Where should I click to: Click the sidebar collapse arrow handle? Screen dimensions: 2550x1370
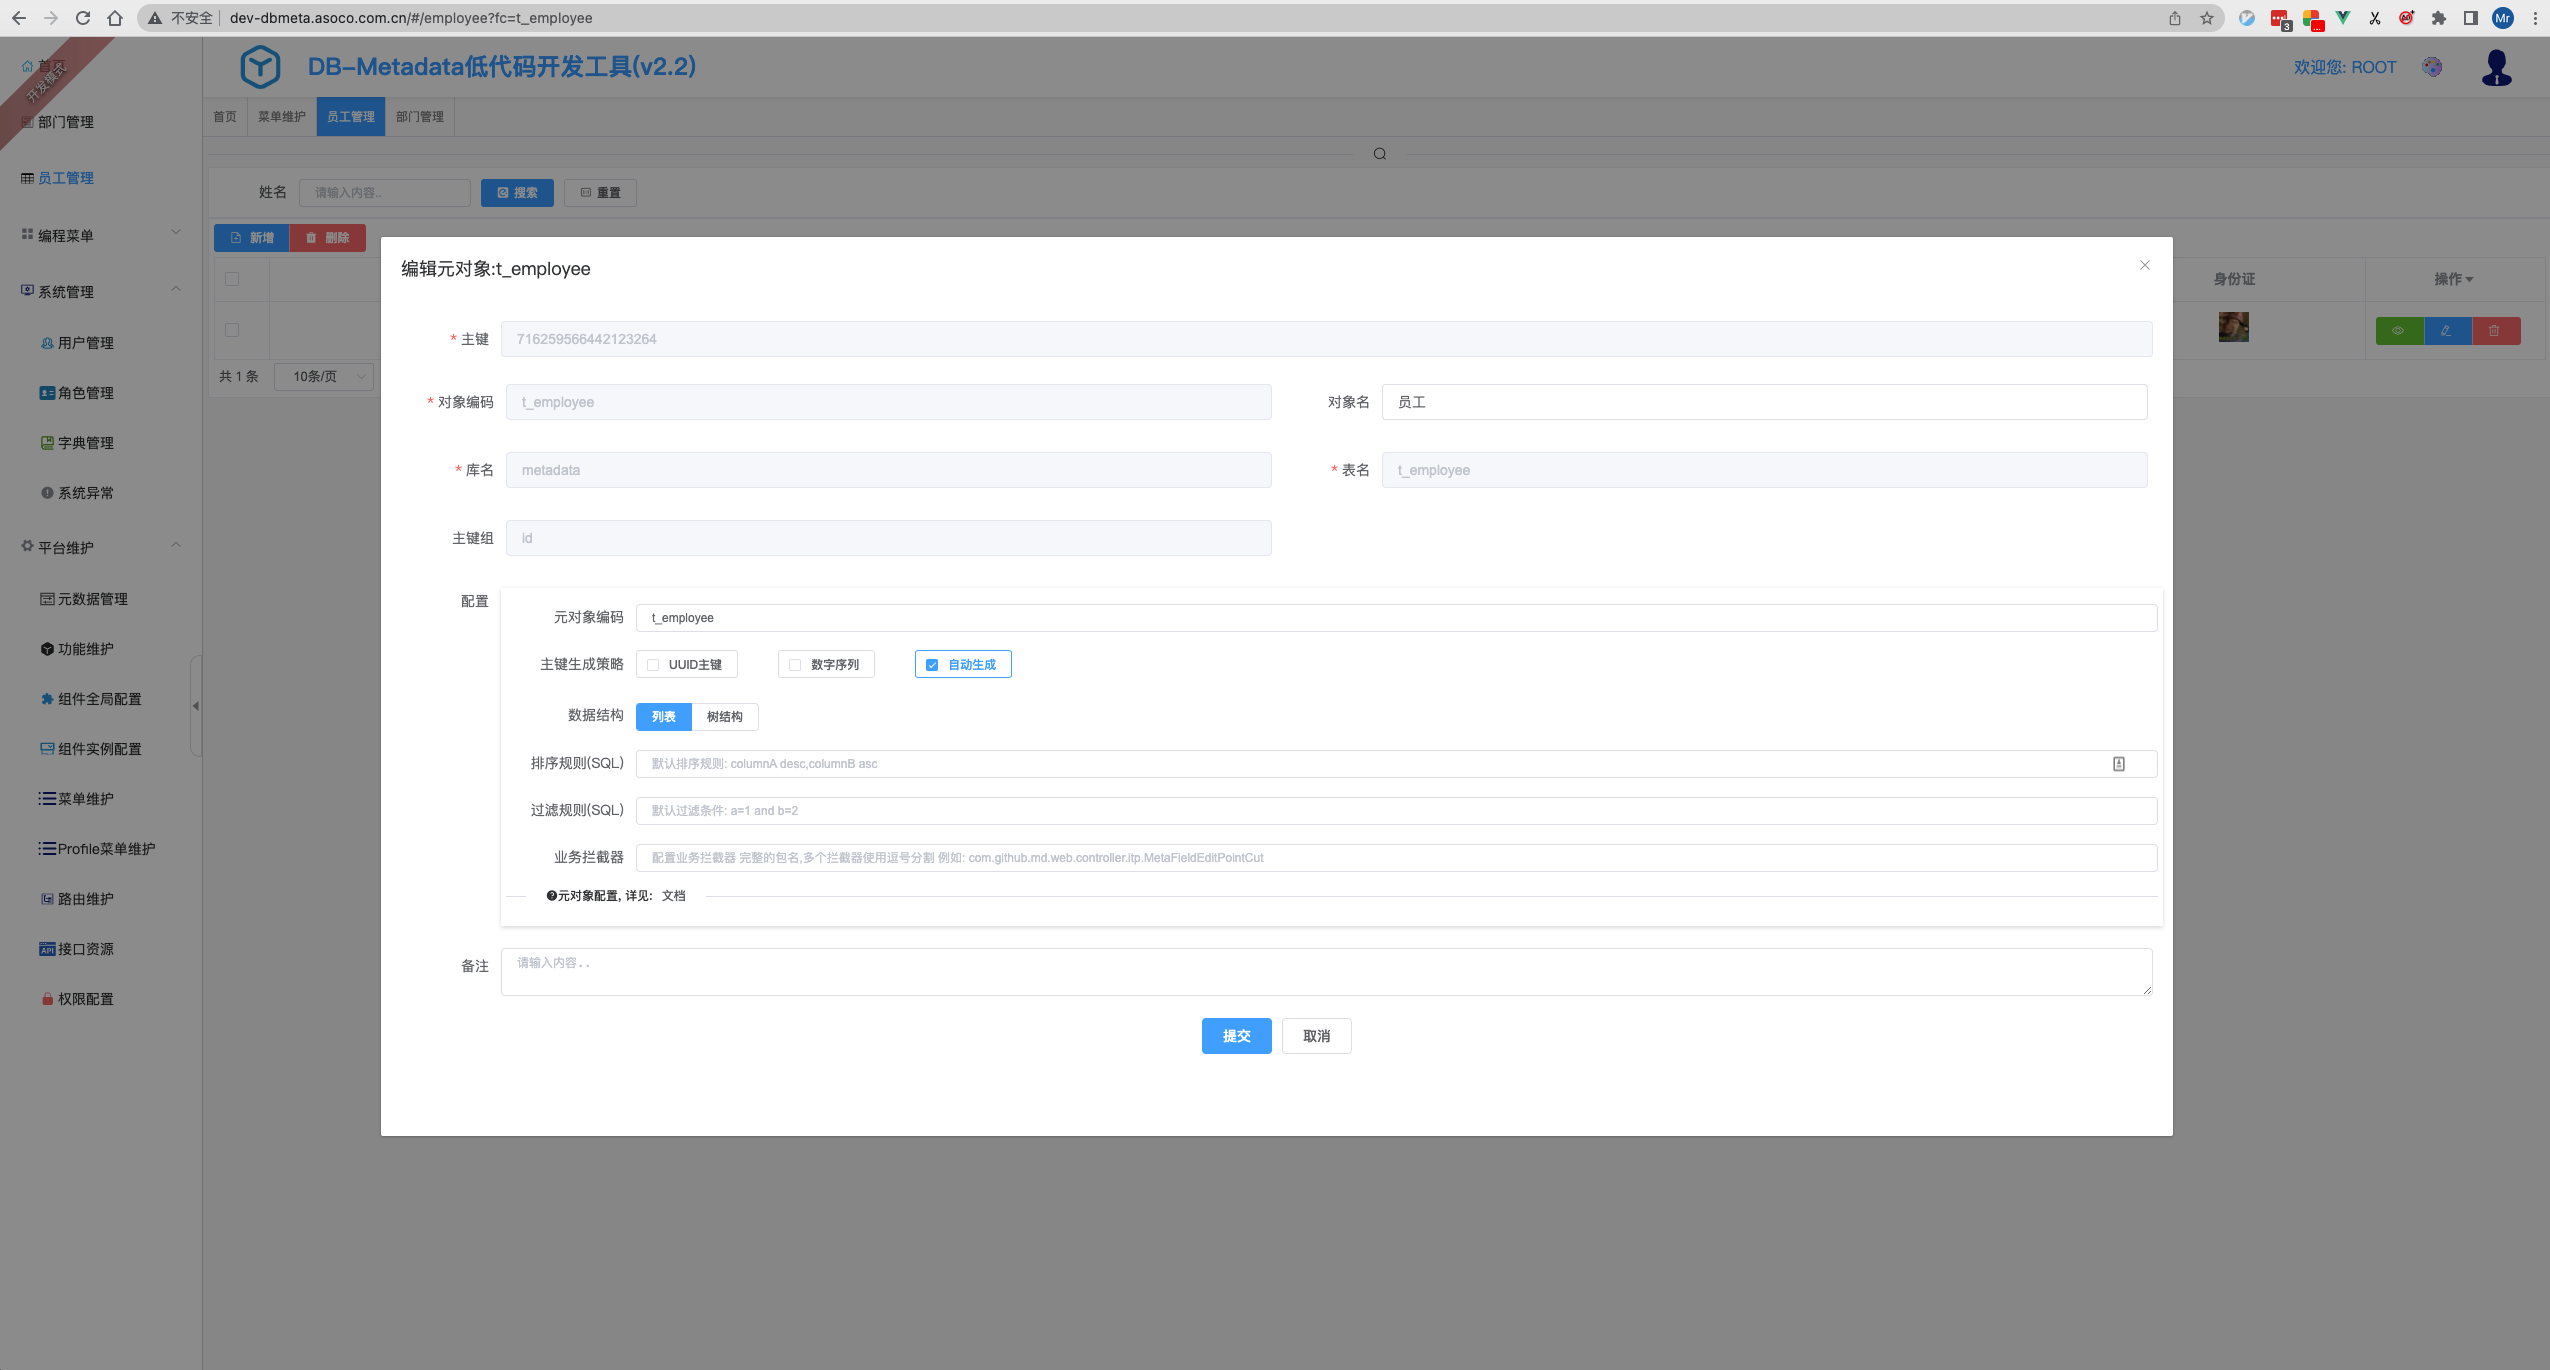click(196, 706)
